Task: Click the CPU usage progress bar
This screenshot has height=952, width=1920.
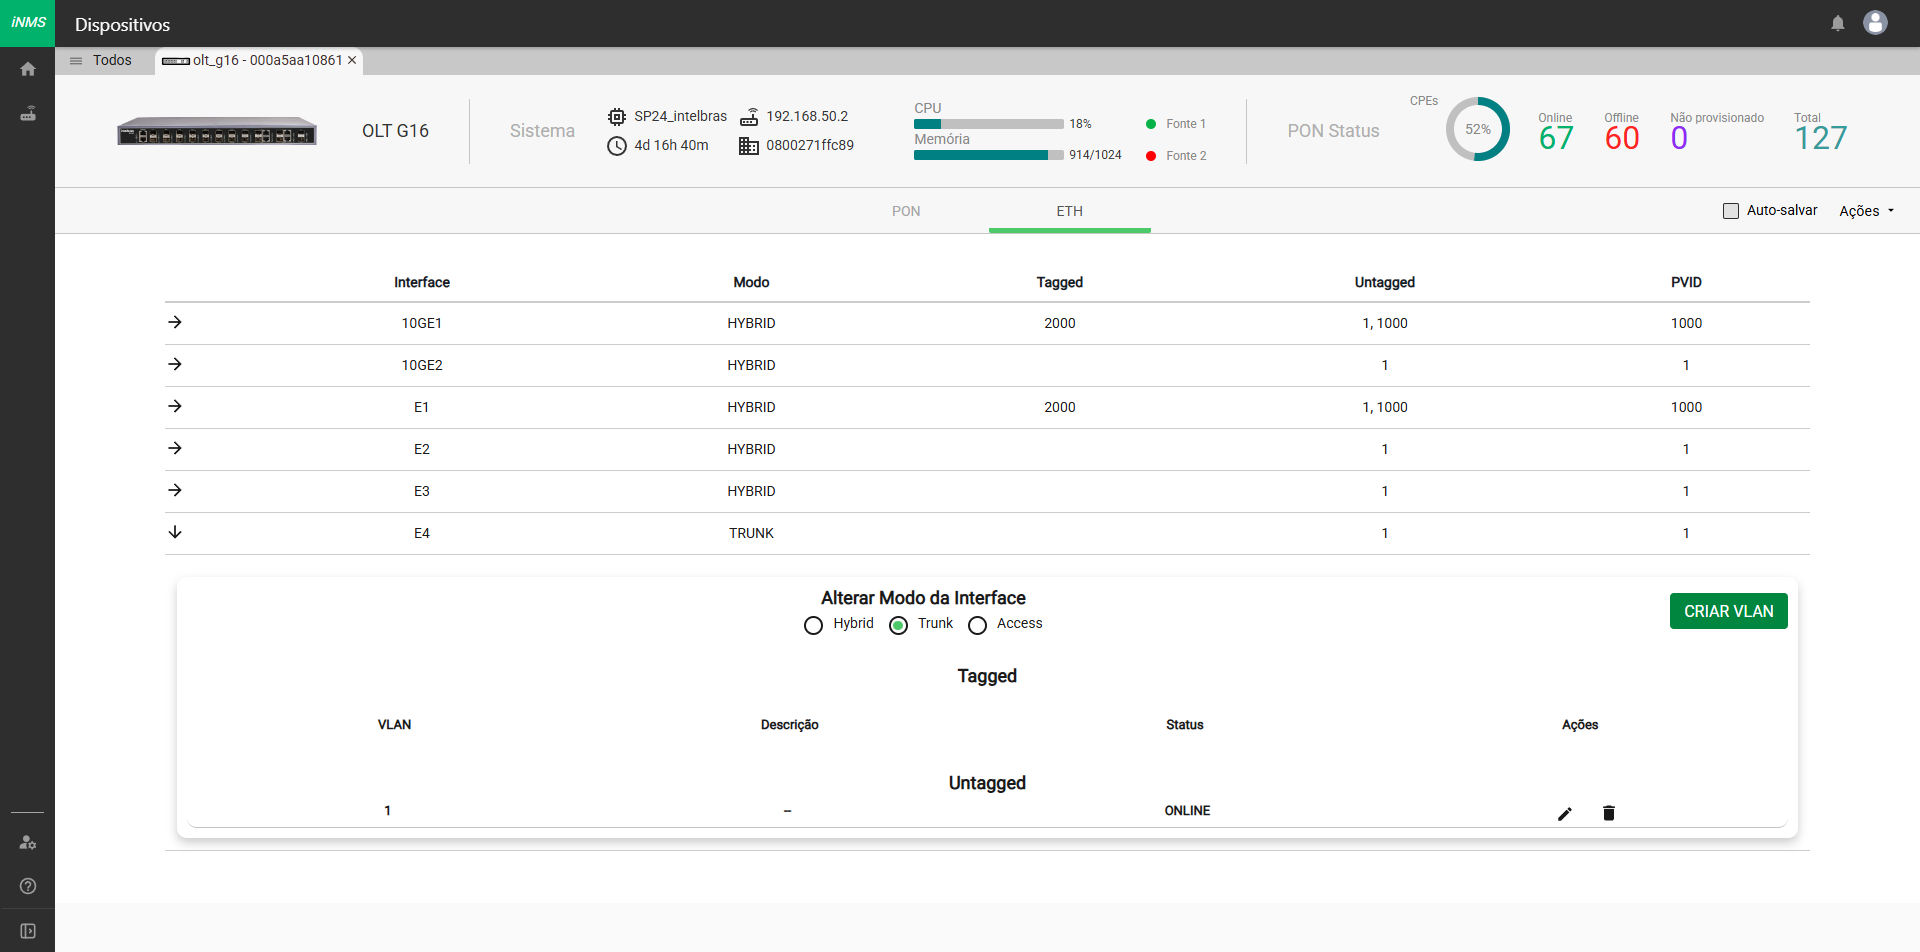Action: click(x=988, y=124)
